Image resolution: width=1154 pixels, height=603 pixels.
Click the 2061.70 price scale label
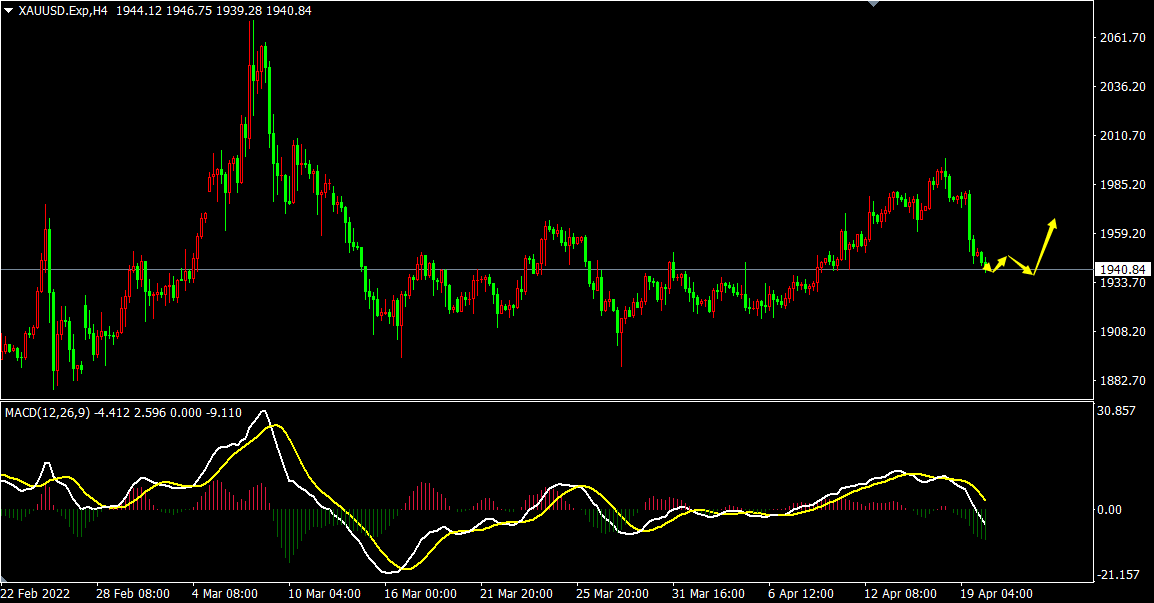pyautogui.click(x=1121, y=38)
